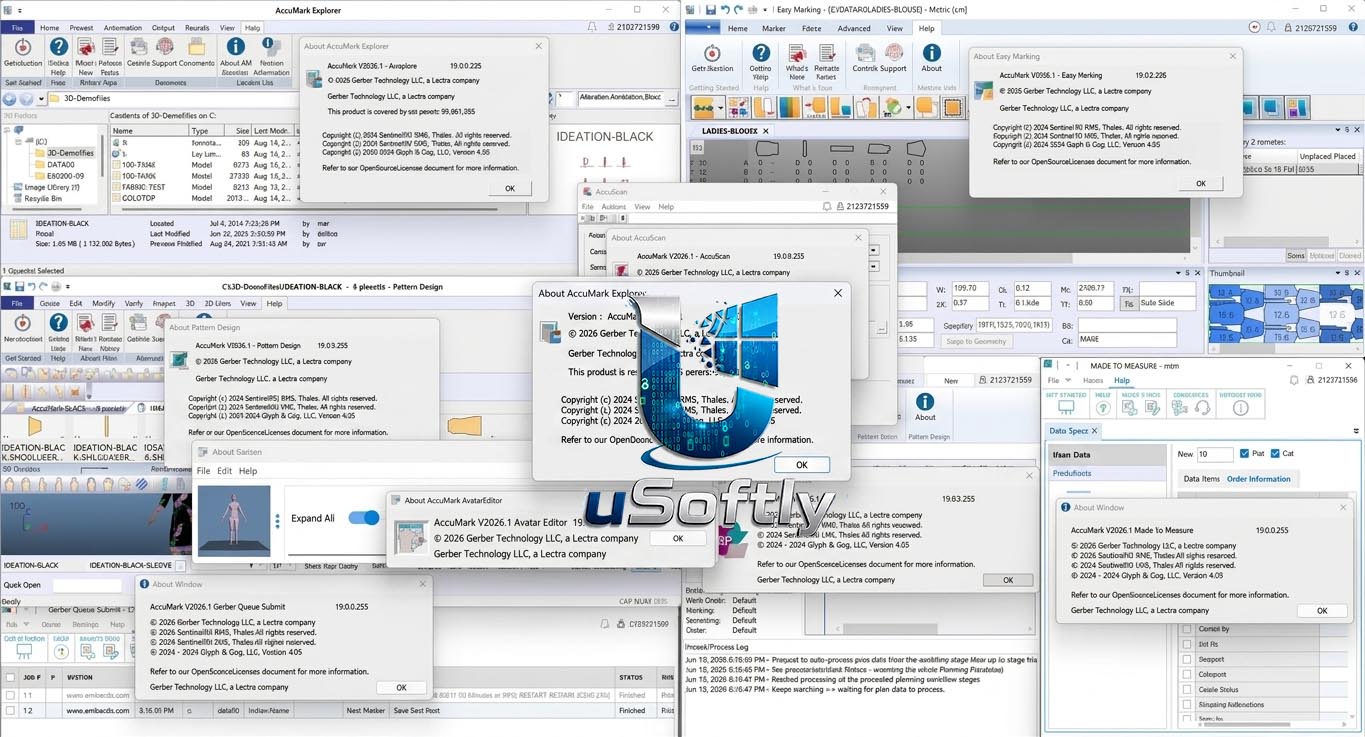The width and height of the screenshot is (1365, 737).
Task: Click OK in the About AccuMark Explorer dialog
Action: pos(510,188)
